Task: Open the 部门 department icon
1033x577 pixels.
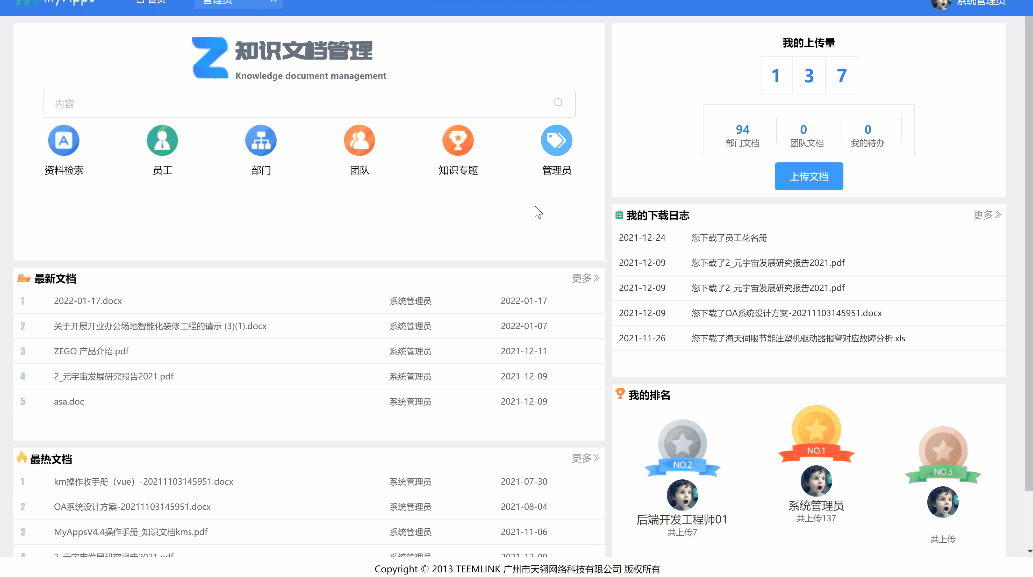Action: 260,141
